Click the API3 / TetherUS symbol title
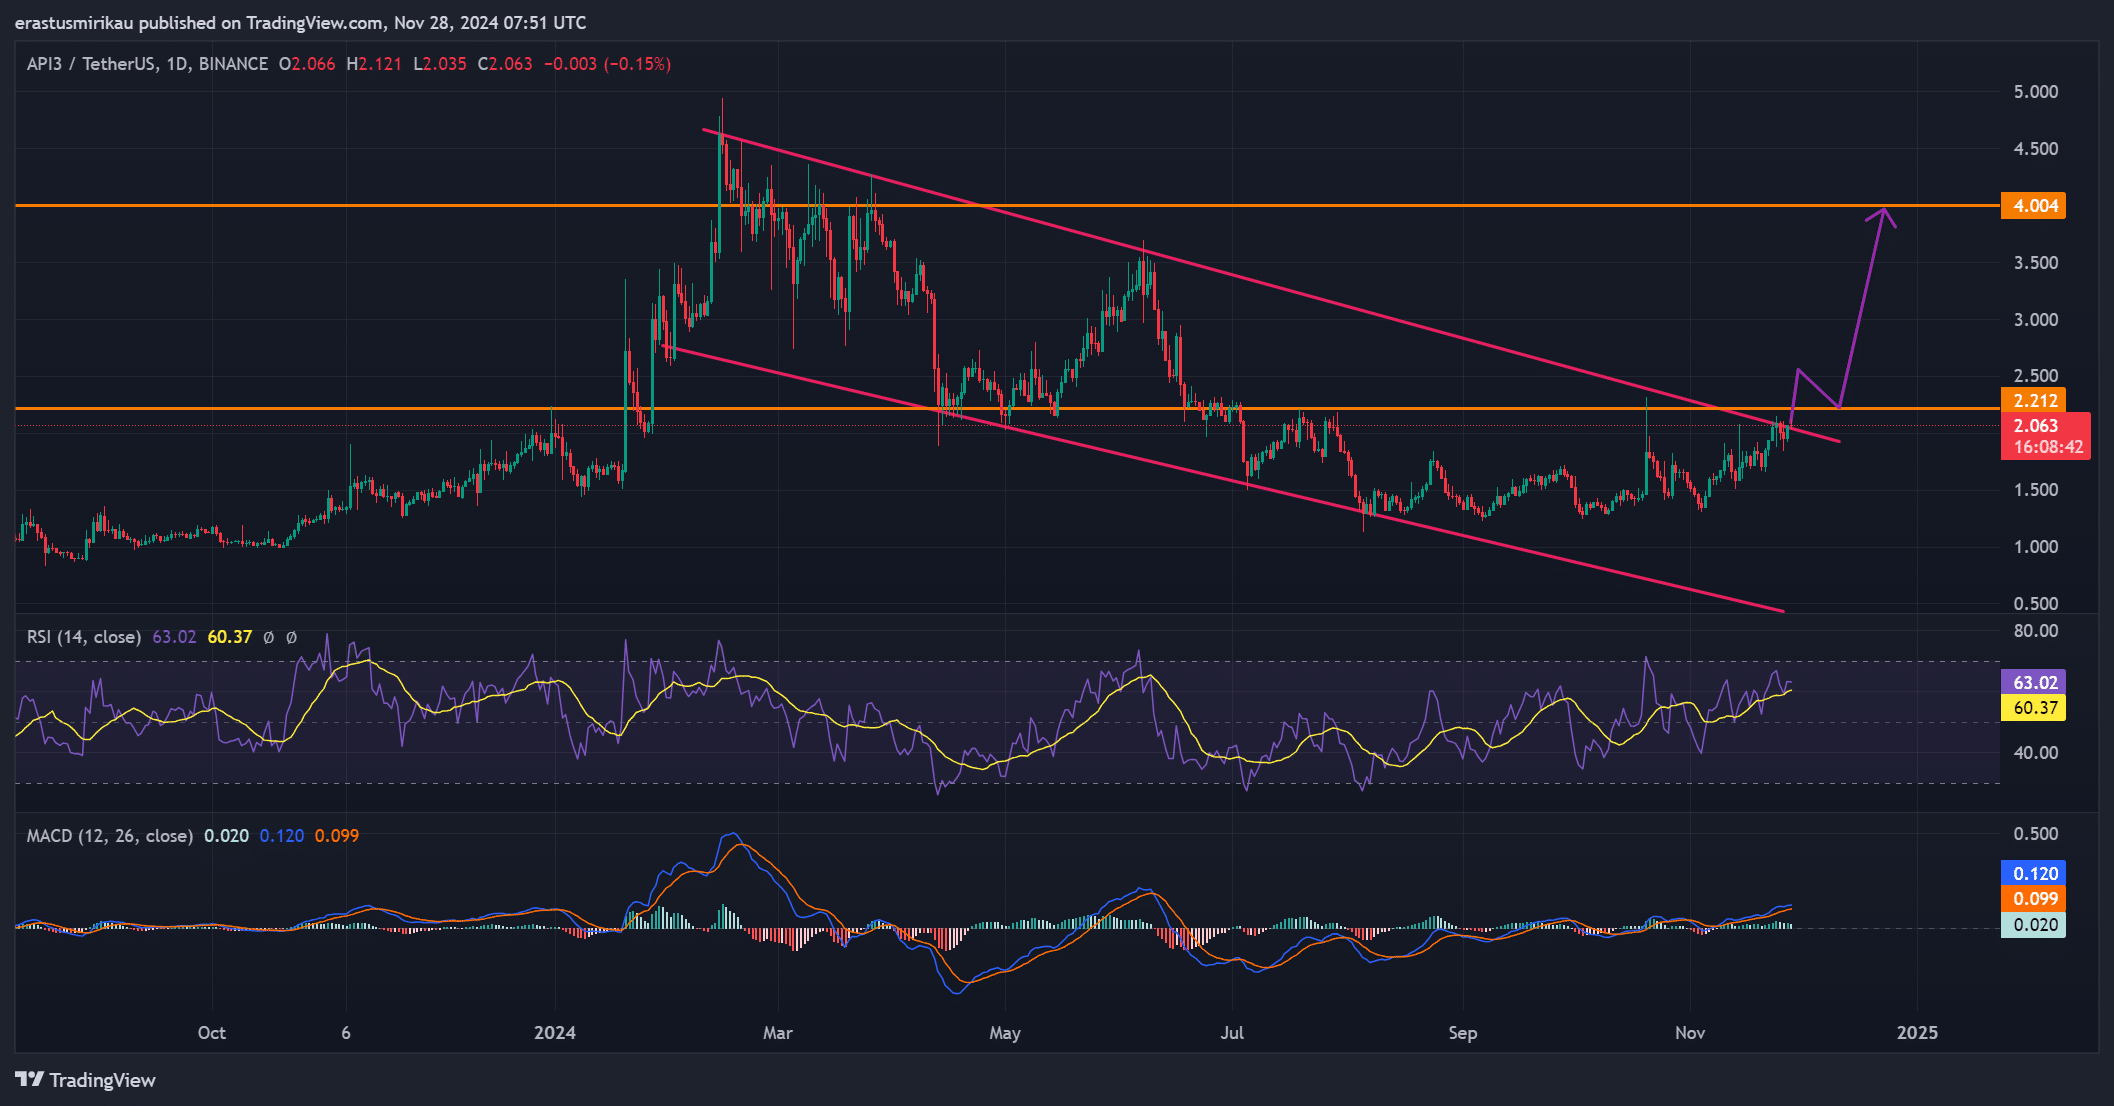 pos(147,64)
